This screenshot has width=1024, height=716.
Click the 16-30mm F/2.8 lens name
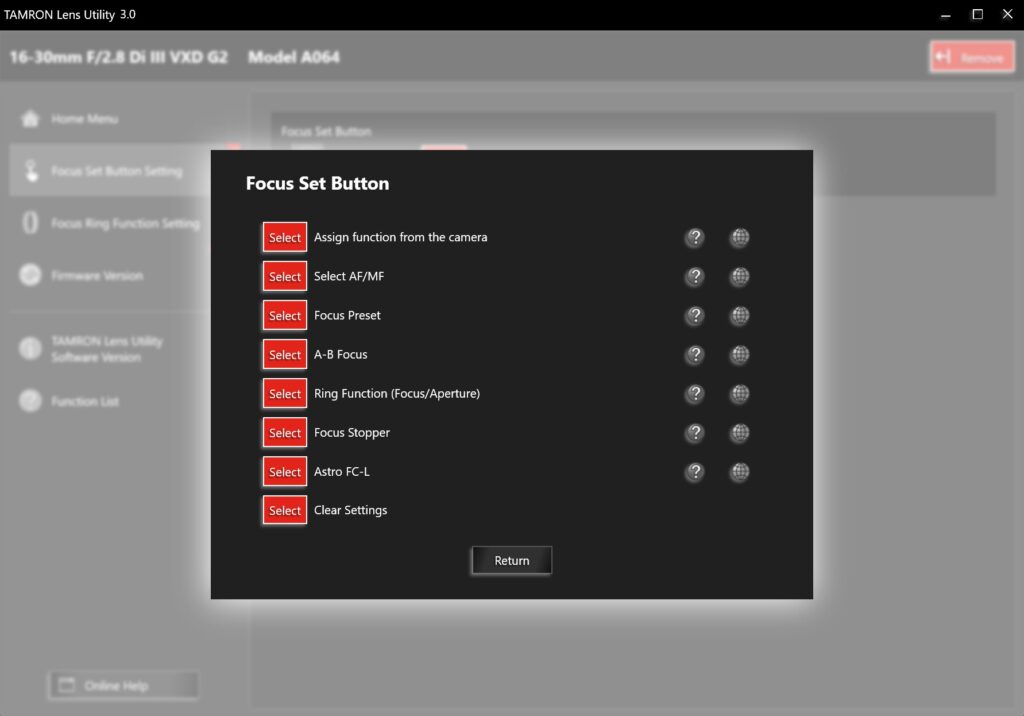coord(119,57)
